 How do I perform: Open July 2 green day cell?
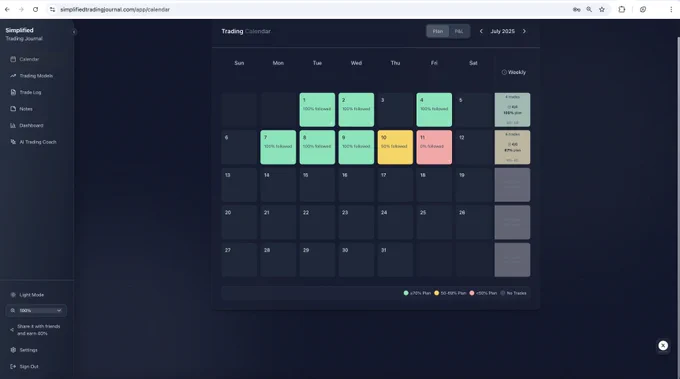[x=356, y=110]
